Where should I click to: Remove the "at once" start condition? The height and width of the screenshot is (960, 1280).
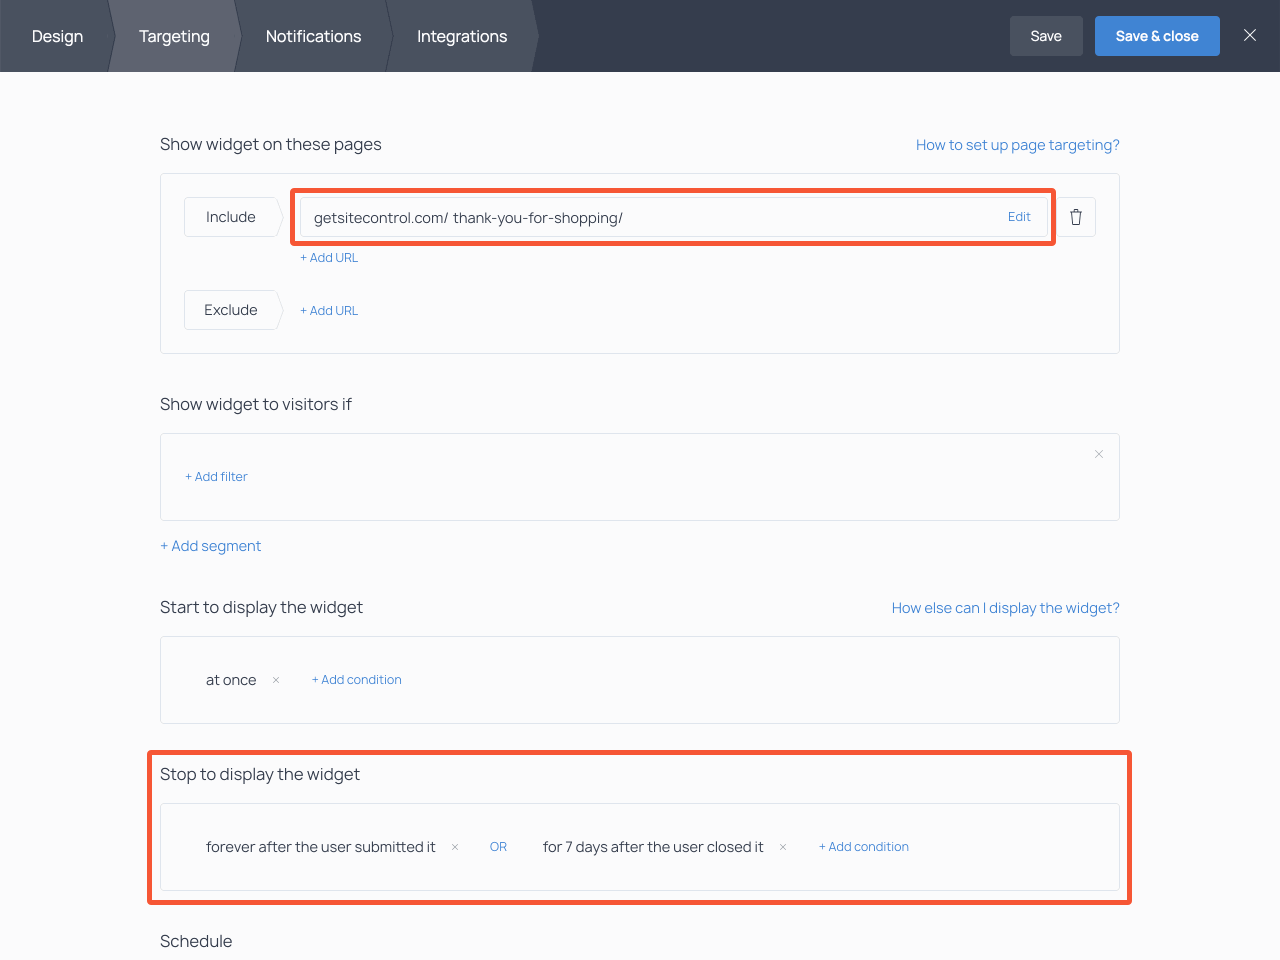pyautogui.click(x=275, y=680)
